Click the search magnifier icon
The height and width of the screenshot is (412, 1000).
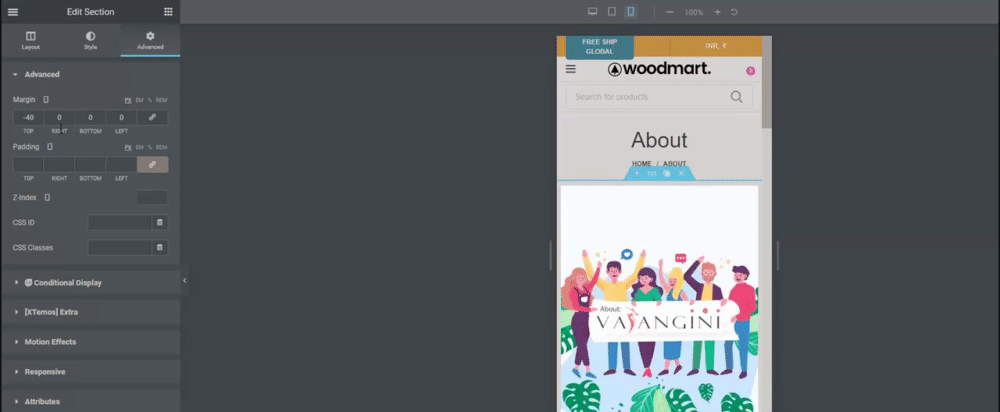click(737, 97)
